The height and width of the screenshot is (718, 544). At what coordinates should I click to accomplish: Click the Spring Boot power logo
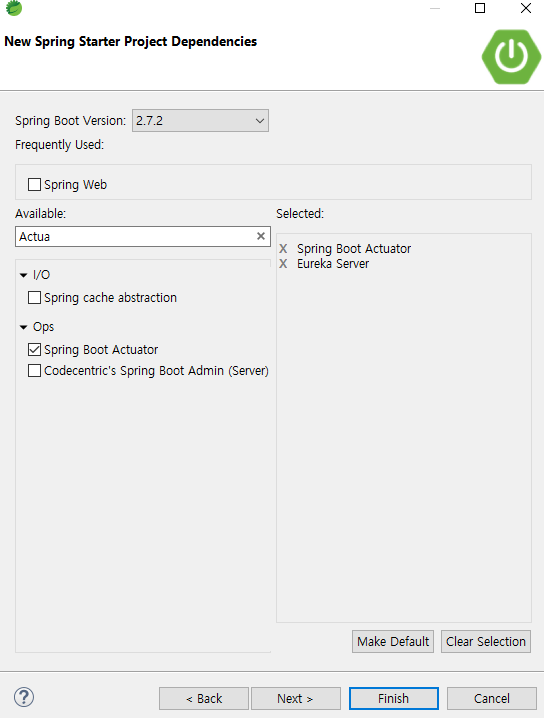[511, 57]
